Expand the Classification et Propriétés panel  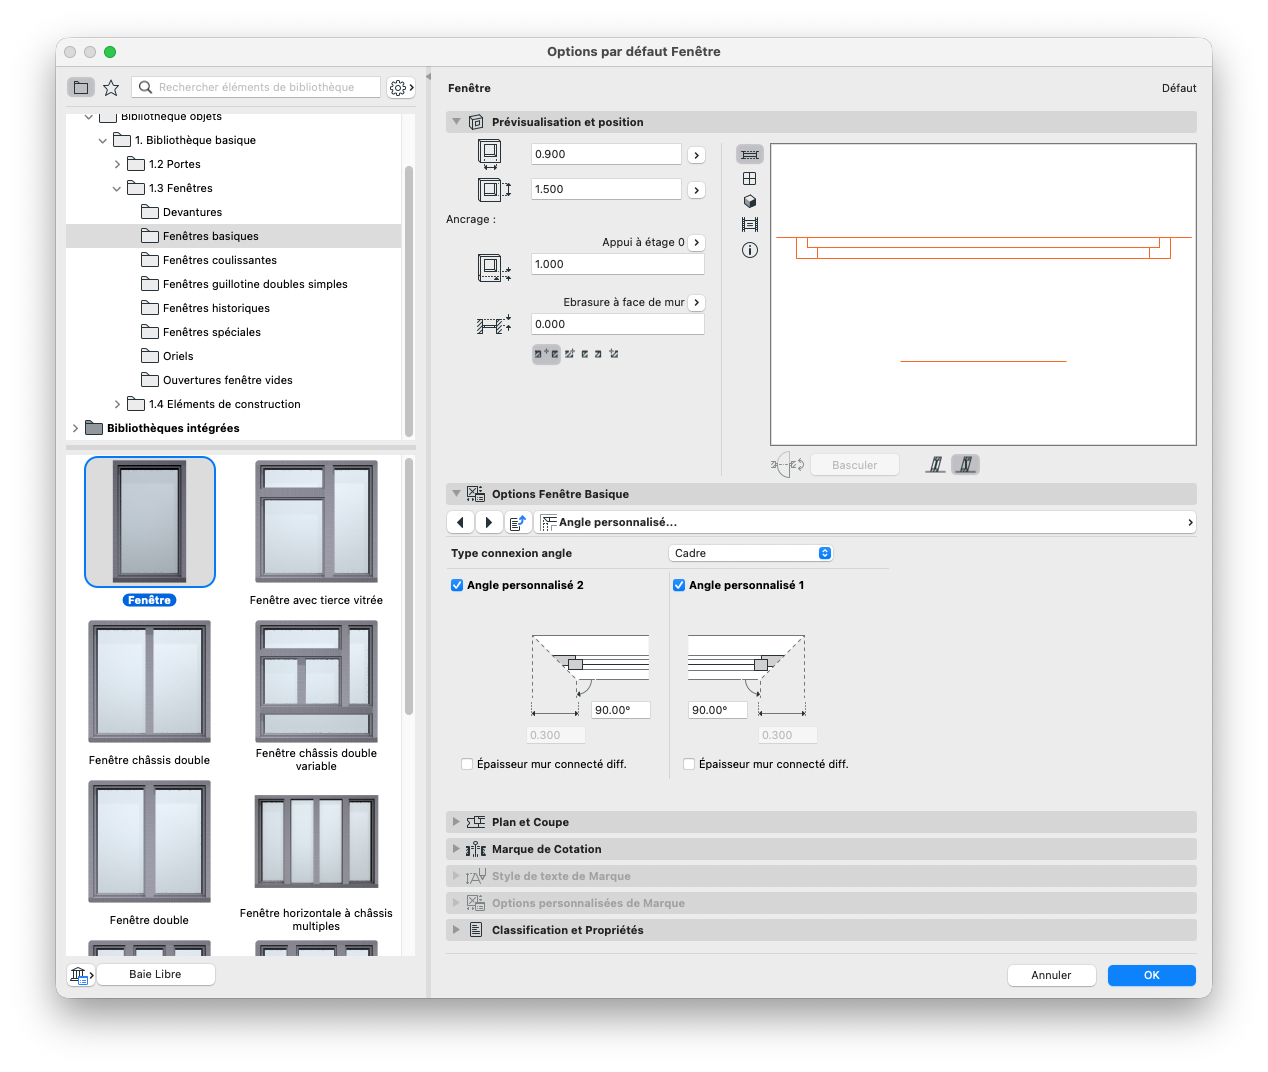click(x=457, y=930)
